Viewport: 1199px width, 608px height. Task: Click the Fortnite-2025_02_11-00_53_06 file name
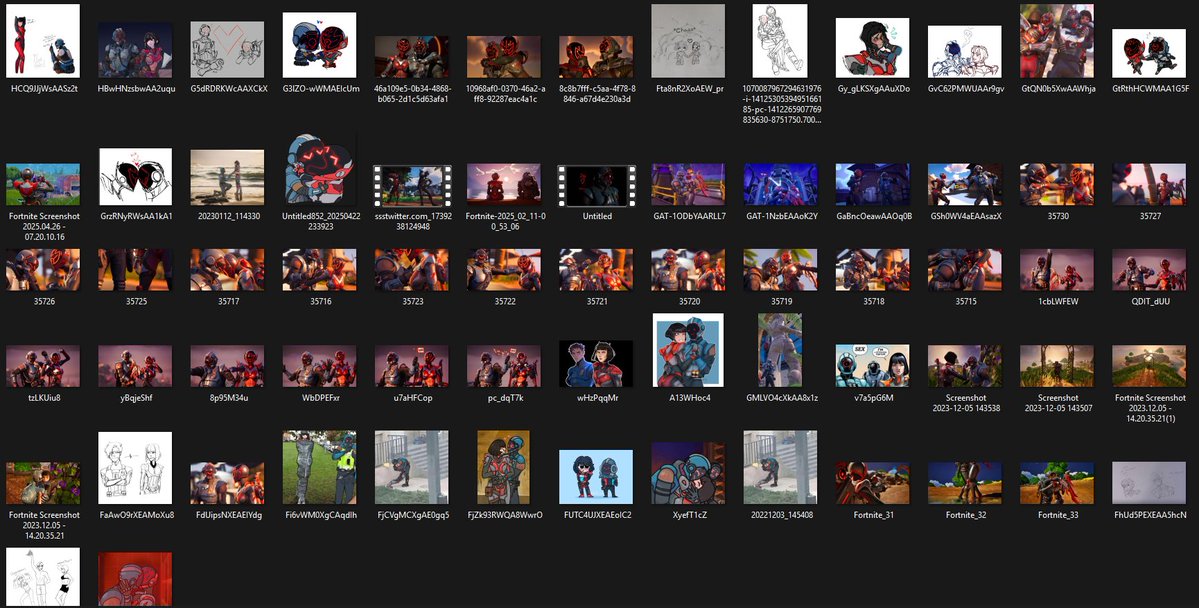pyautogui.click(x=504, y=221)
